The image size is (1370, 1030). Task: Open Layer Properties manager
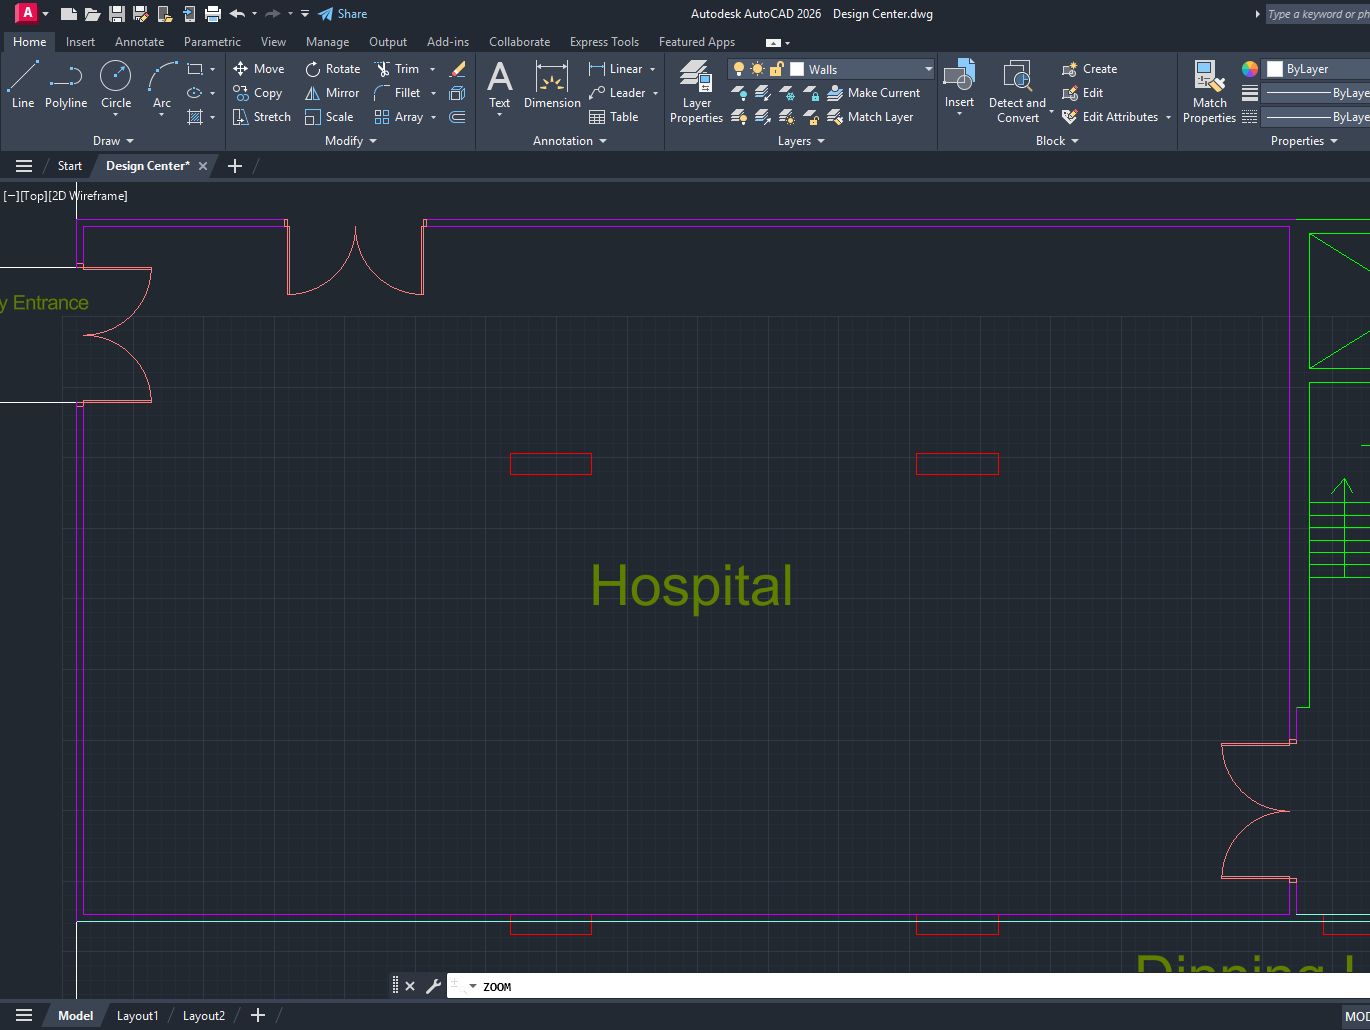696,91
